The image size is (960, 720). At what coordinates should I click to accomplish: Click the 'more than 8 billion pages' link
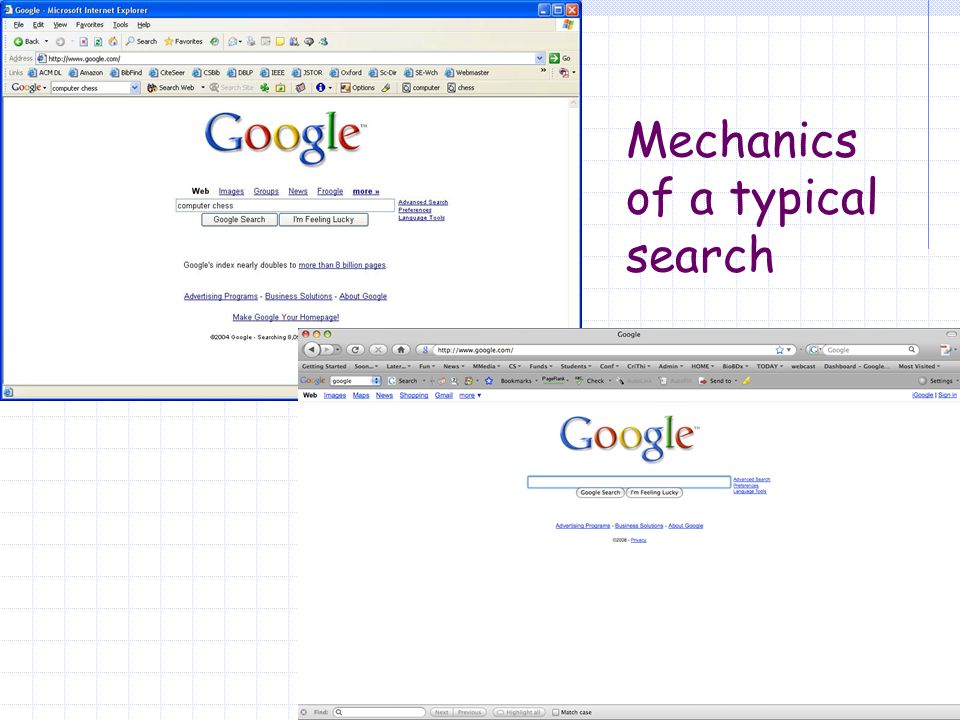[x=342, y=265]
